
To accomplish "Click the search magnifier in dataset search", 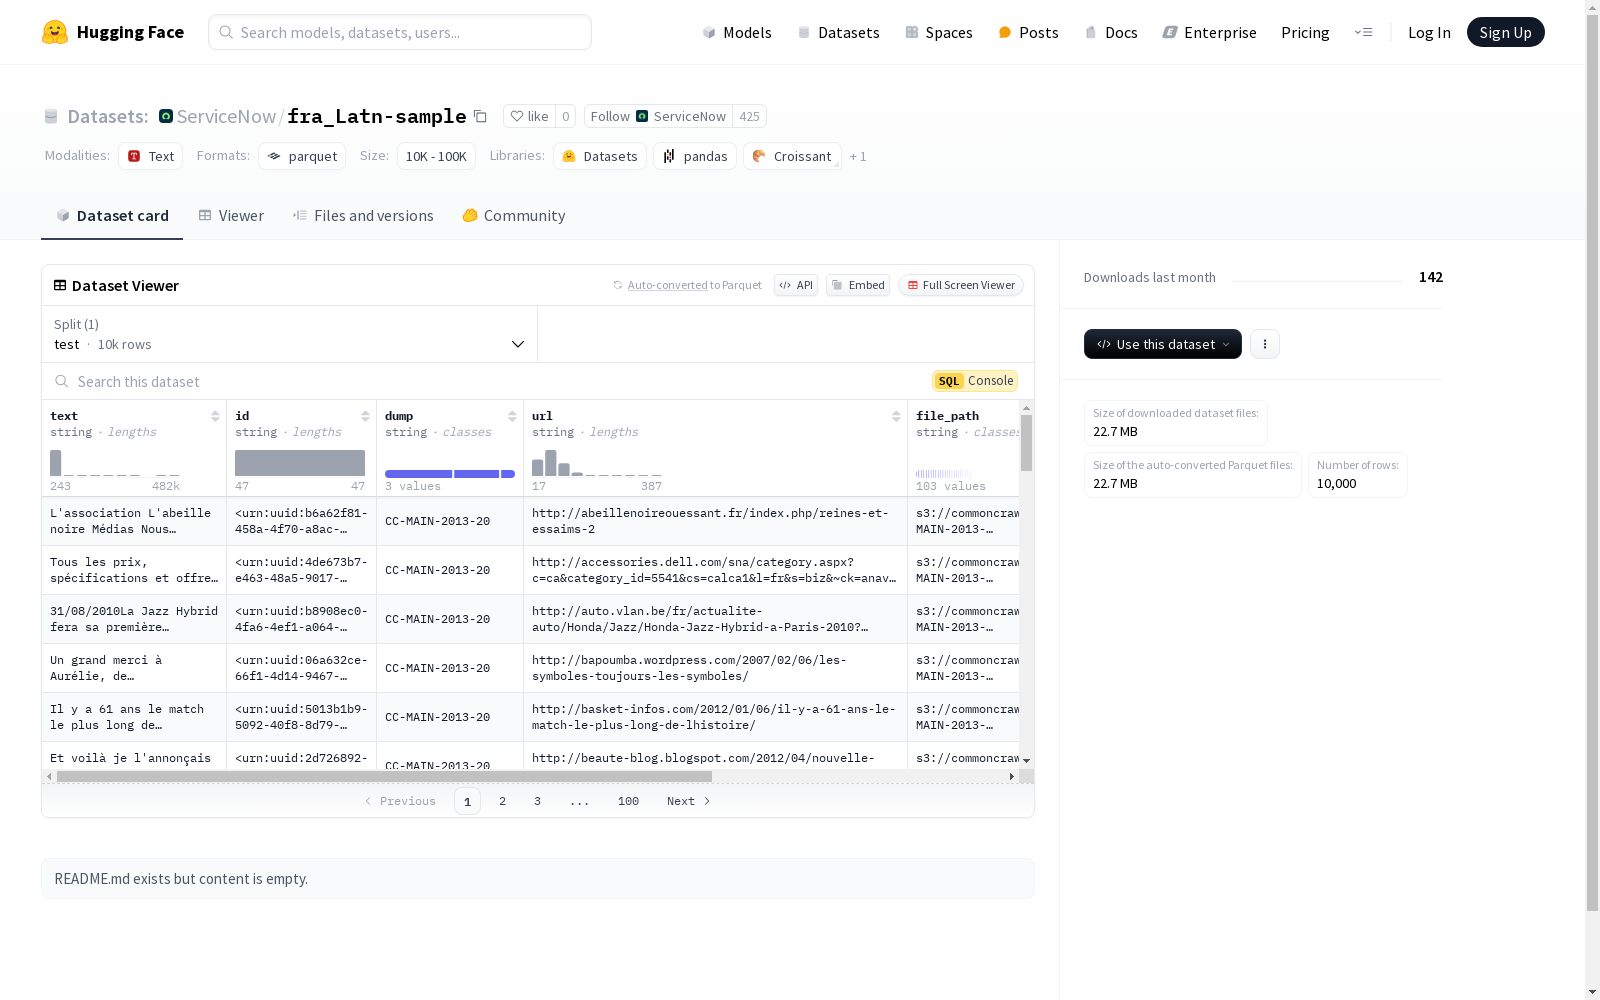I will pos(62,381).
